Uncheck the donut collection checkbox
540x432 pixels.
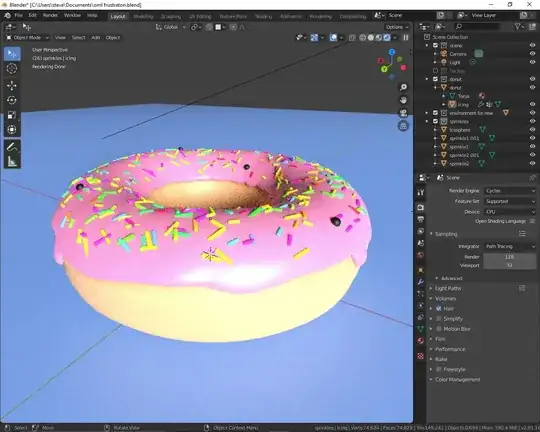coord(435,79)
